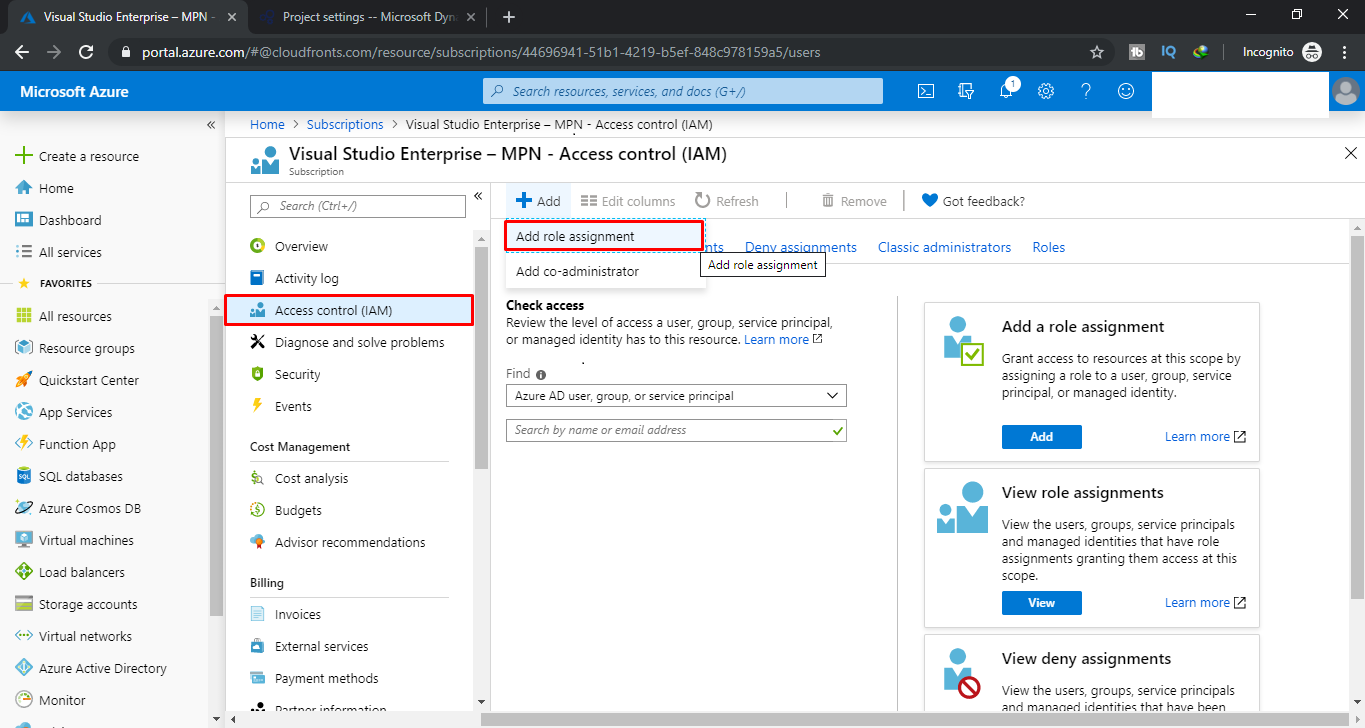Image resolution: width=1365 pixels, height=728 pixels.
Task: Open Dashboard from sidebar
Action: (59, 220)
